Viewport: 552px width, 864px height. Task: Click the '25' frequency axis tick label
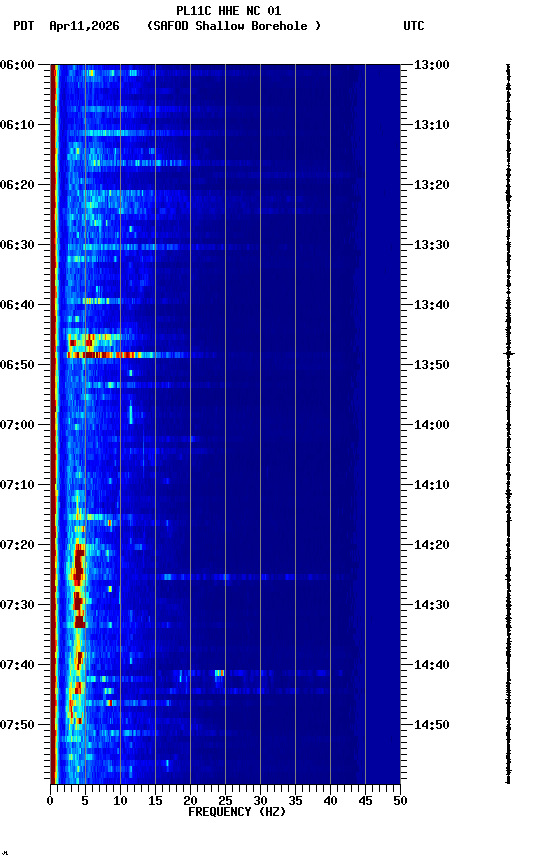pos(225,801)
